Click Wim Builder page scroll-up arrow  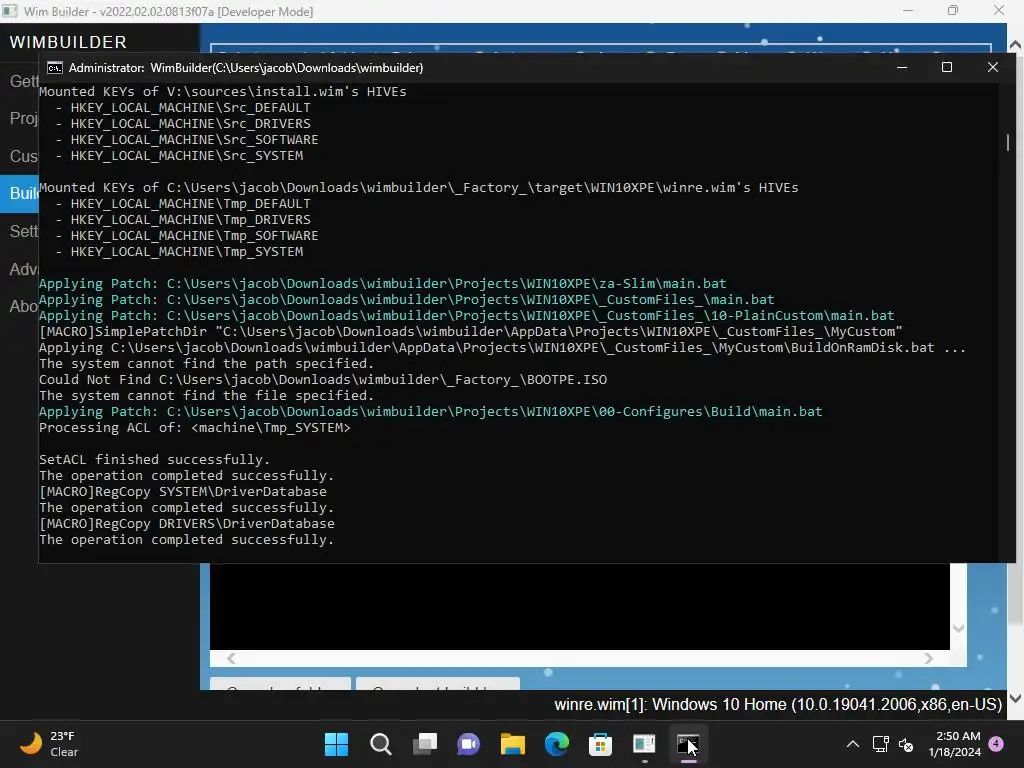(1015, 45)
